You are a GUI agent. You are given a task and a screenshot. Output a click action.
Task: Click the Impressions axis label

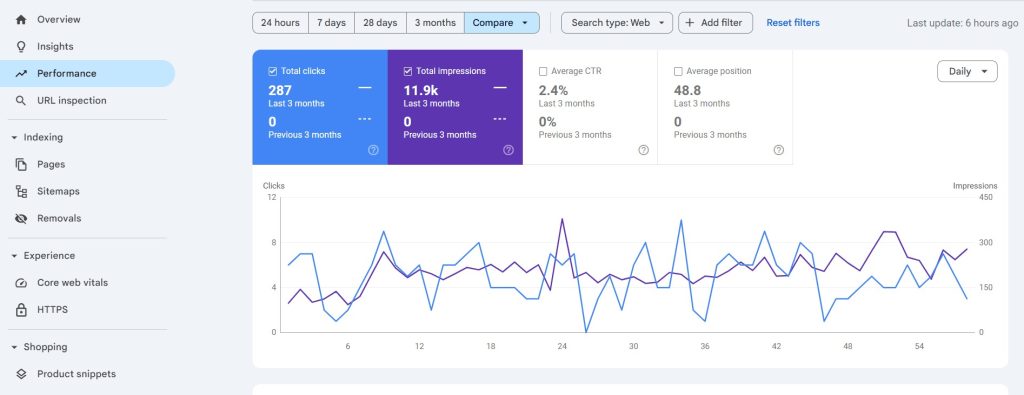click(975, 186)
